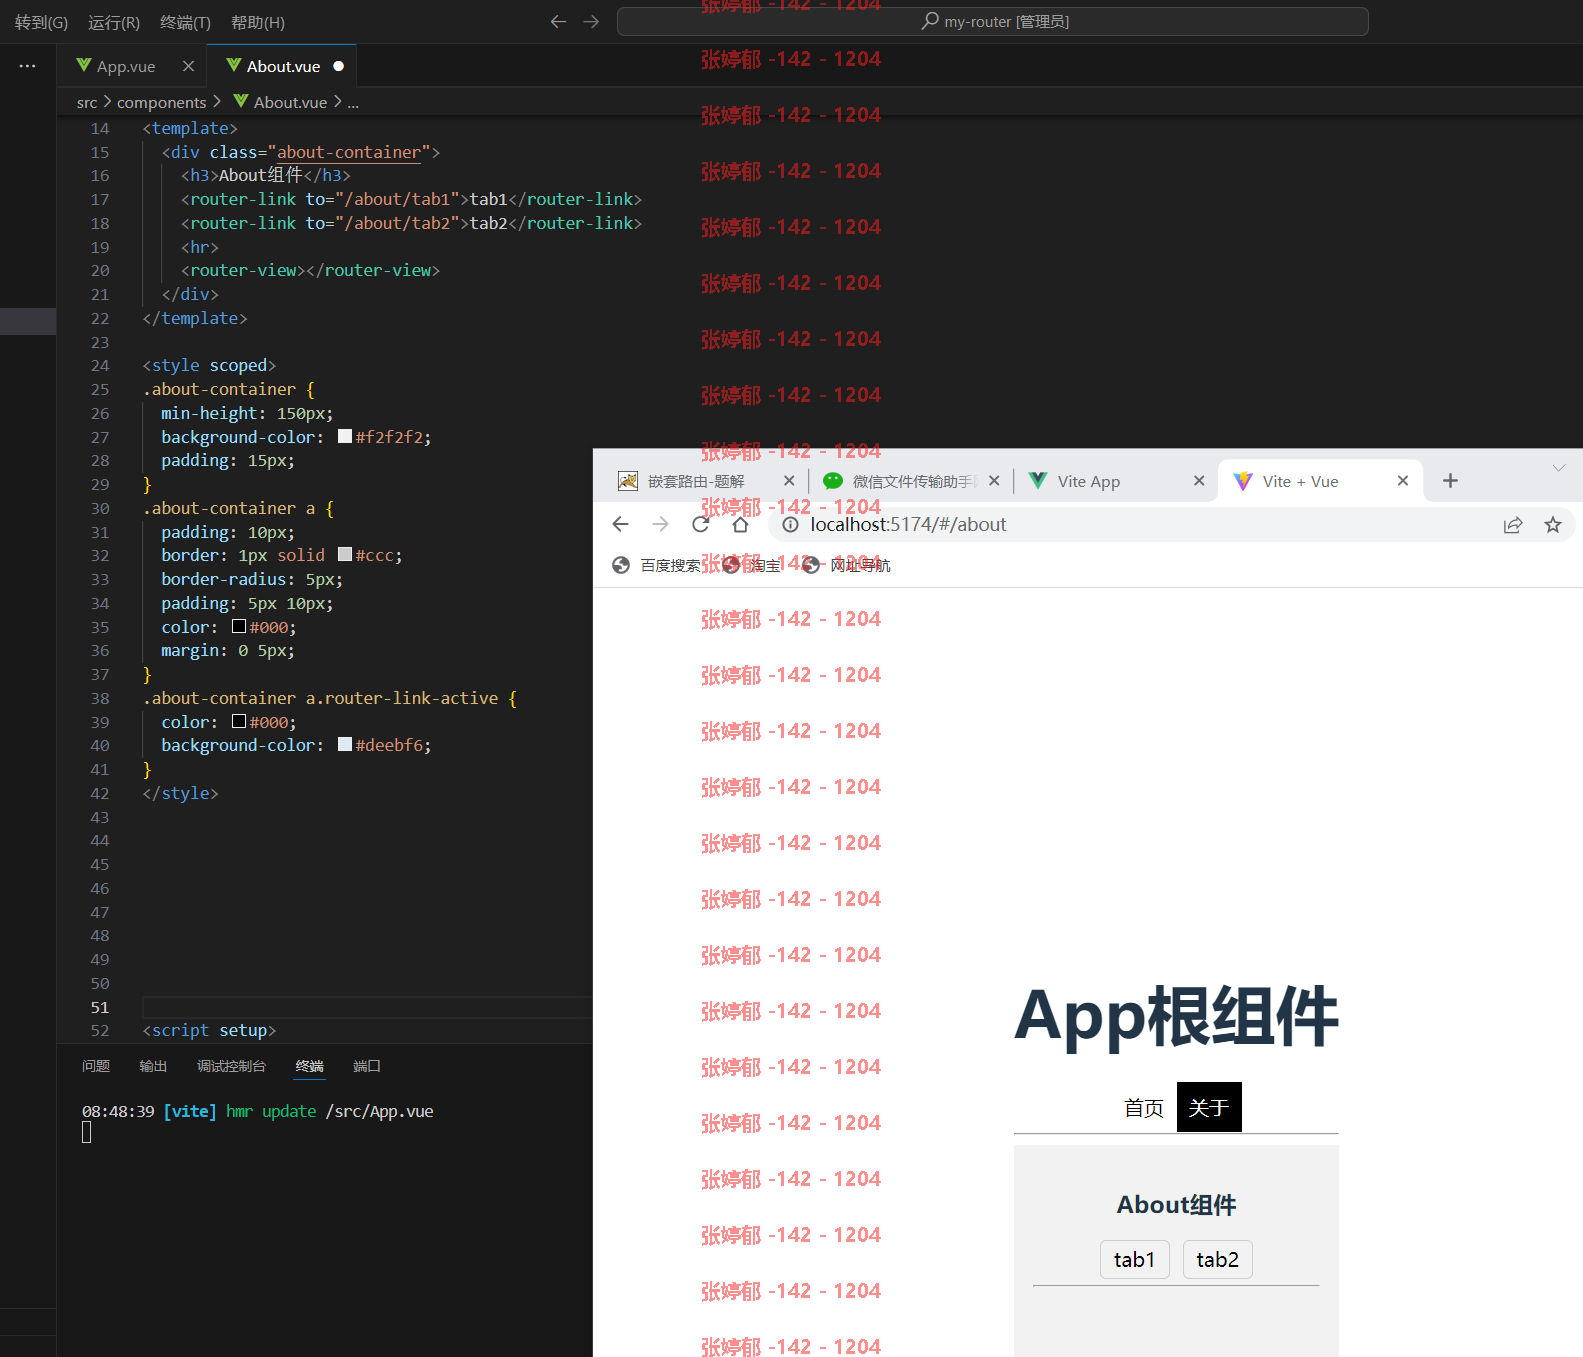Click the 首页 router link
Screen dimensions: 1583x1357
pyautogui.click(x=1144, y=1108)
